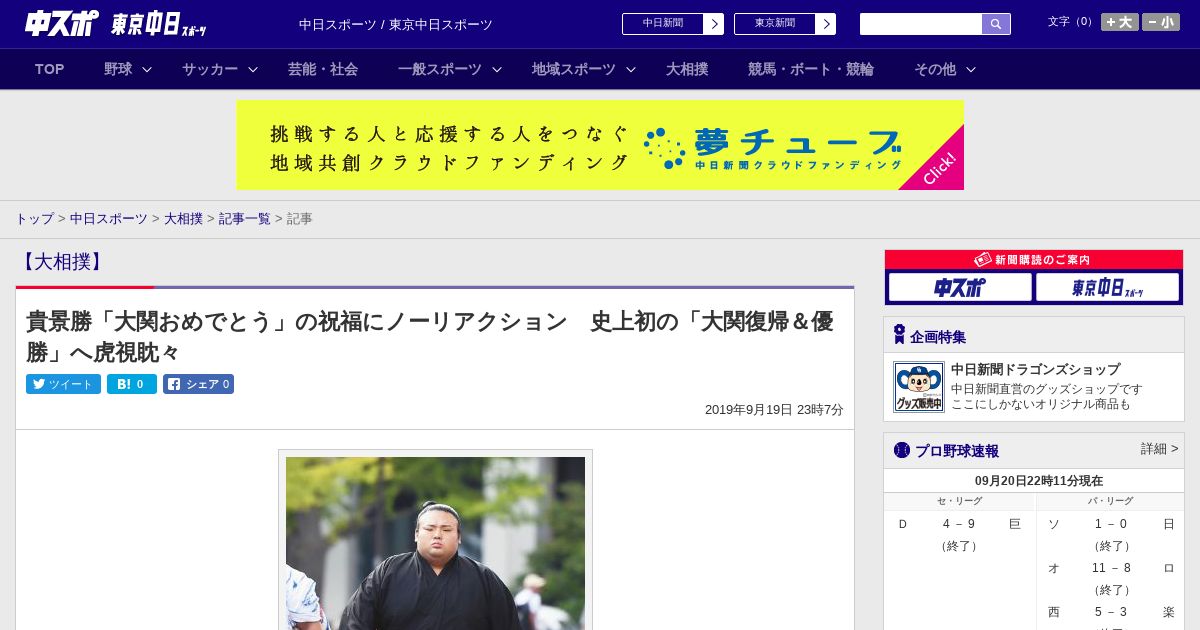
Task: Go to トップ breadcrumb link
Action: (34, 218)
